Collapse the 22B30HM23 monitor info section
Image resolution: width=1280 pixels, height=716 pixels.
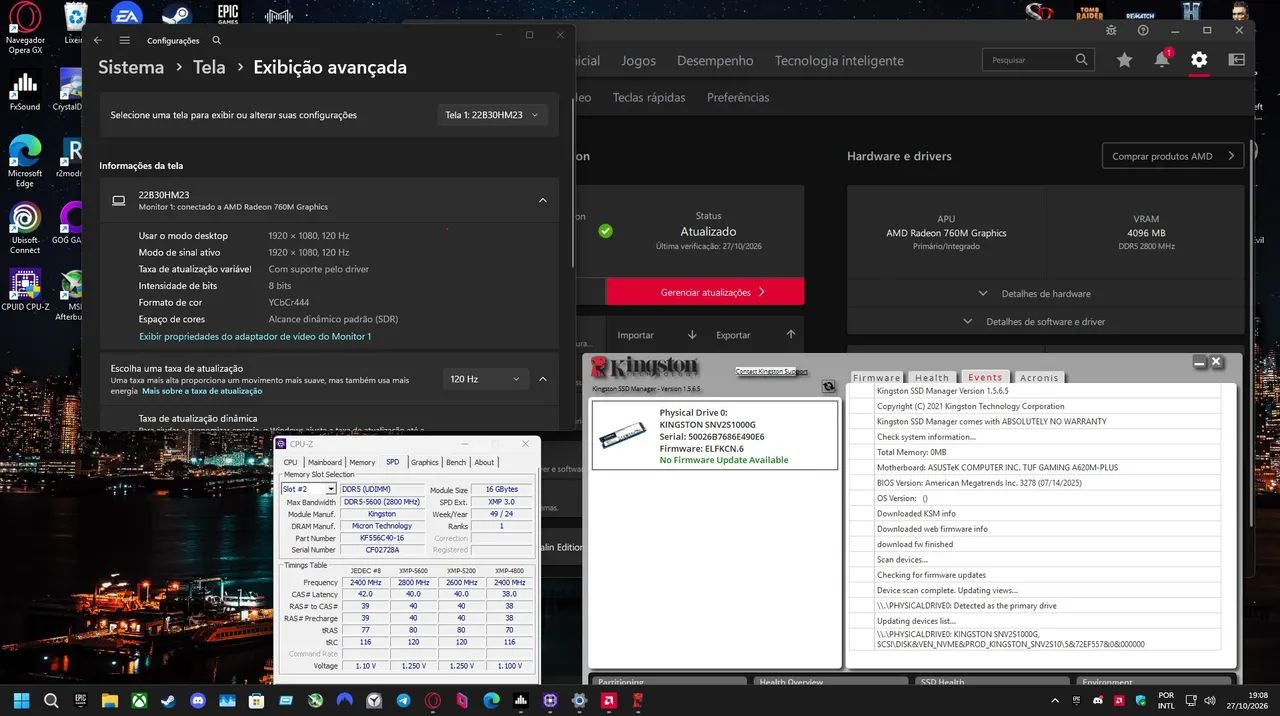543,200
